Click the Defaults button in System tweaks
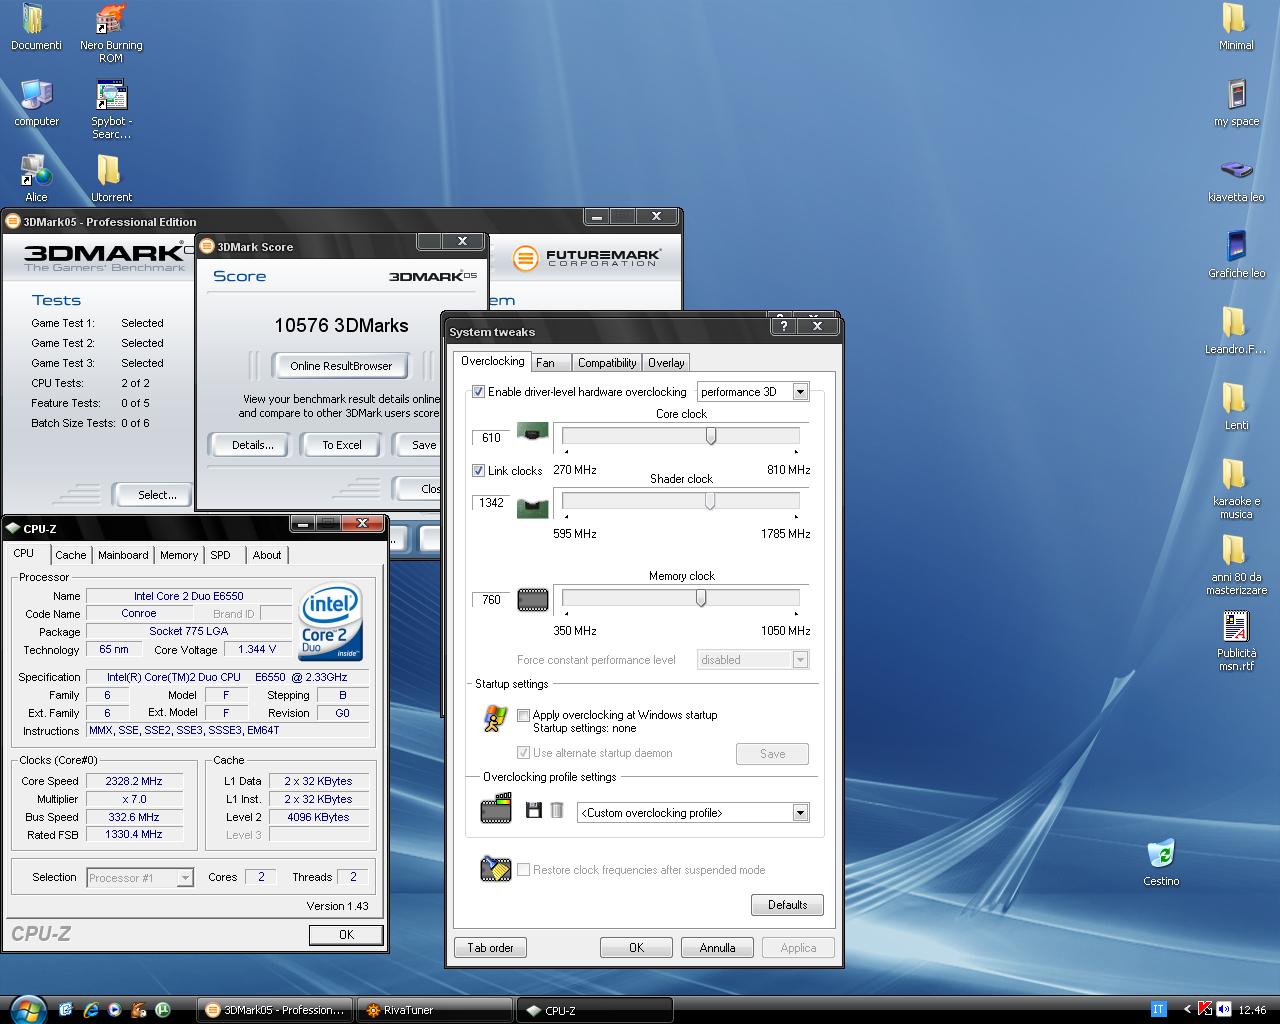This screenshot has height=1024, width=1280. pyautogui.click(x=787, y=905)
